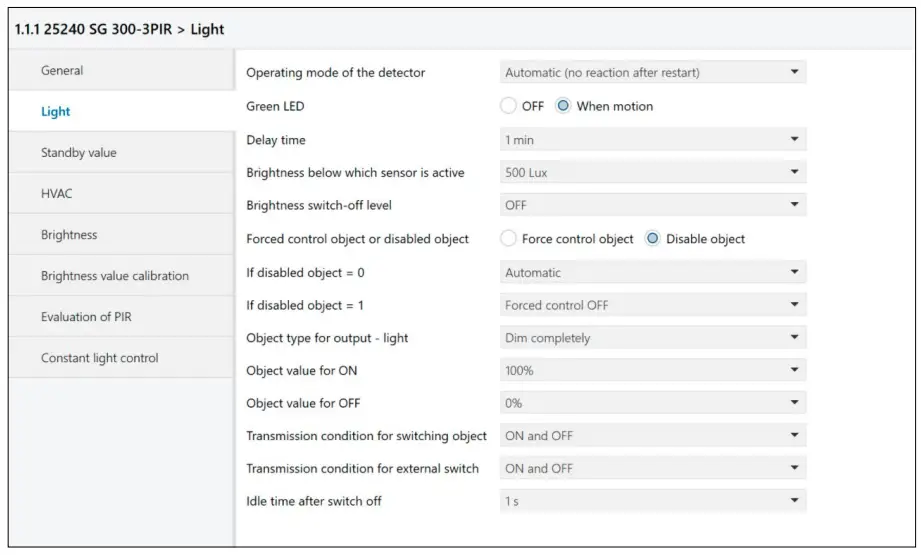Open the Standby value tab
921x555 pixels.
point(78,153)
